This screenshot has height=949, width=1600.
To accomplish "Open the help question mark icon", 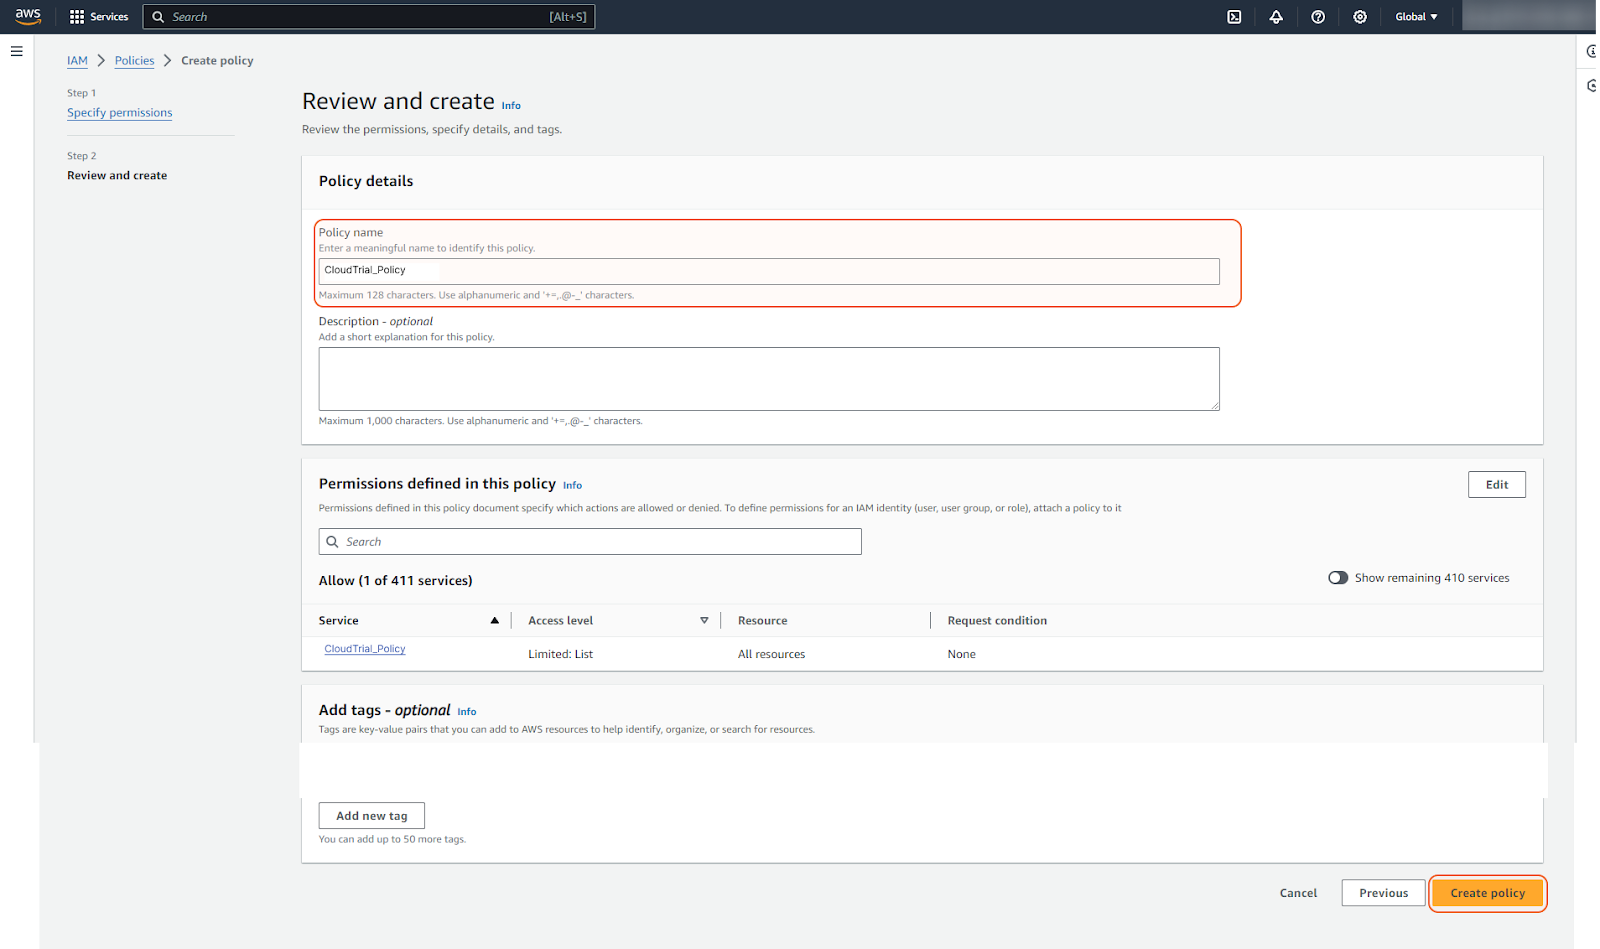I will click(x=1318, y=17).
